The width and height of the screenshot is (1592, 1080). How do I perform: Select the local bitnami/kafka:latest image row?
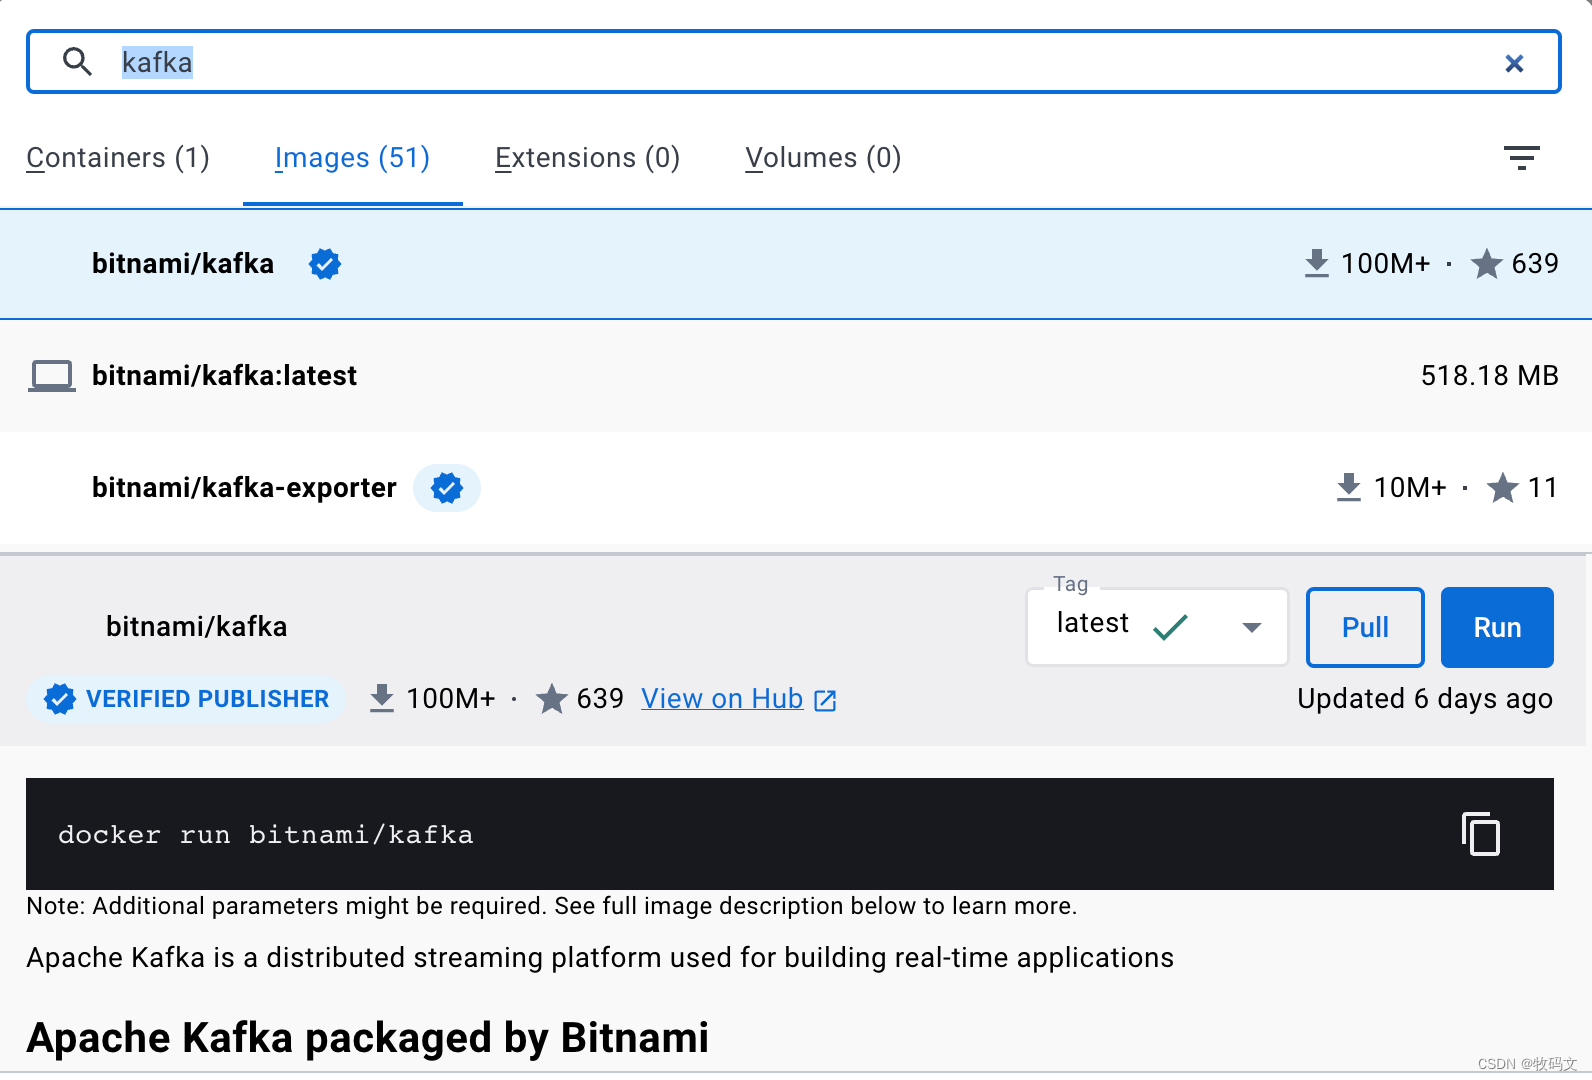(x=796, y=376)
